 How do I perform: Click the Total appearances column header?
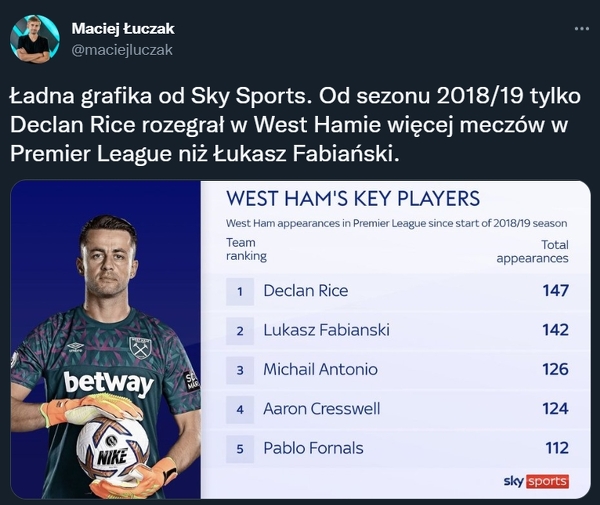[533, 251]
